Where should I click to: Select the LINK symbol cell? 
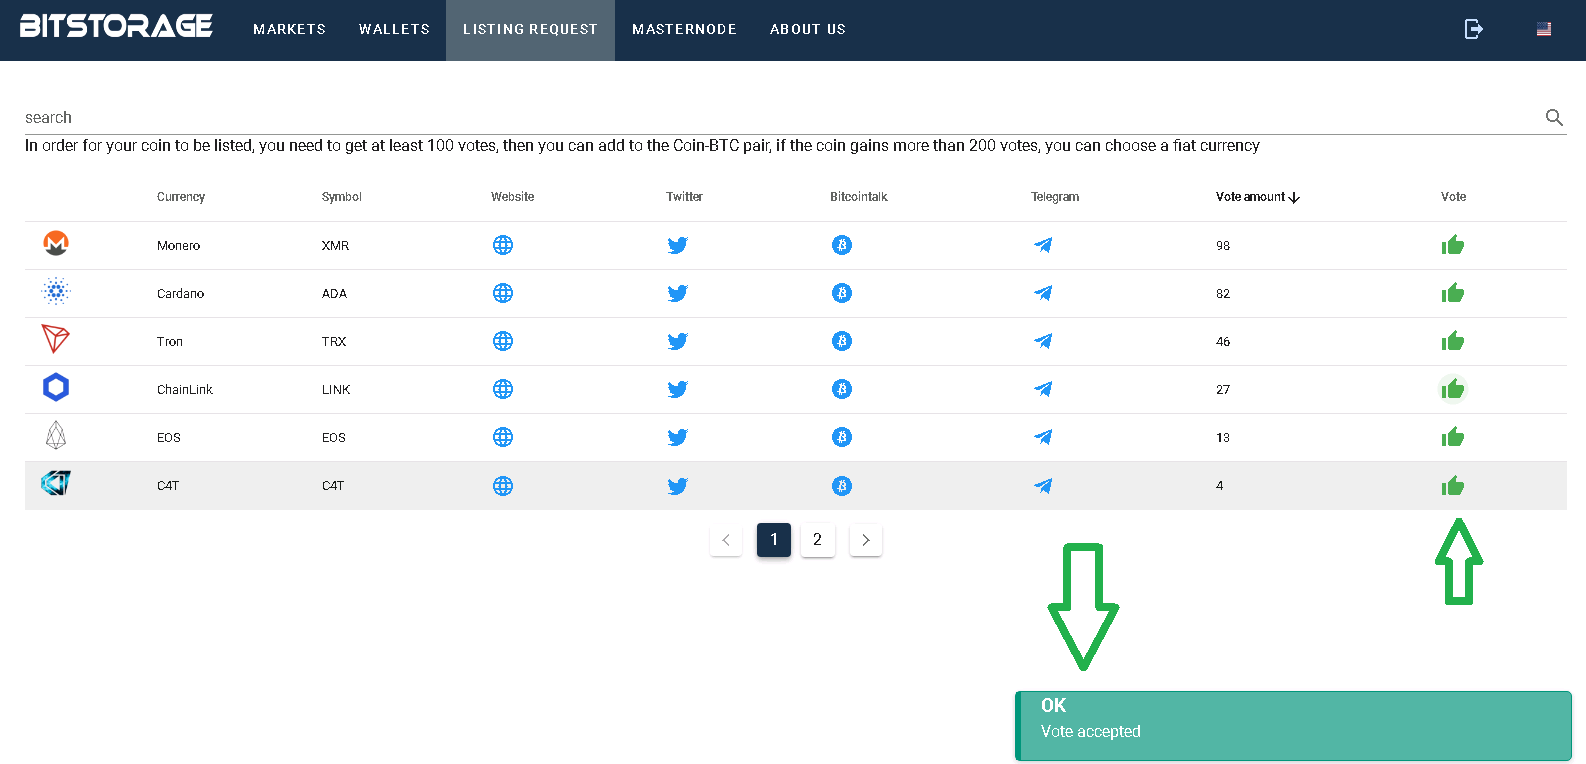336,389
